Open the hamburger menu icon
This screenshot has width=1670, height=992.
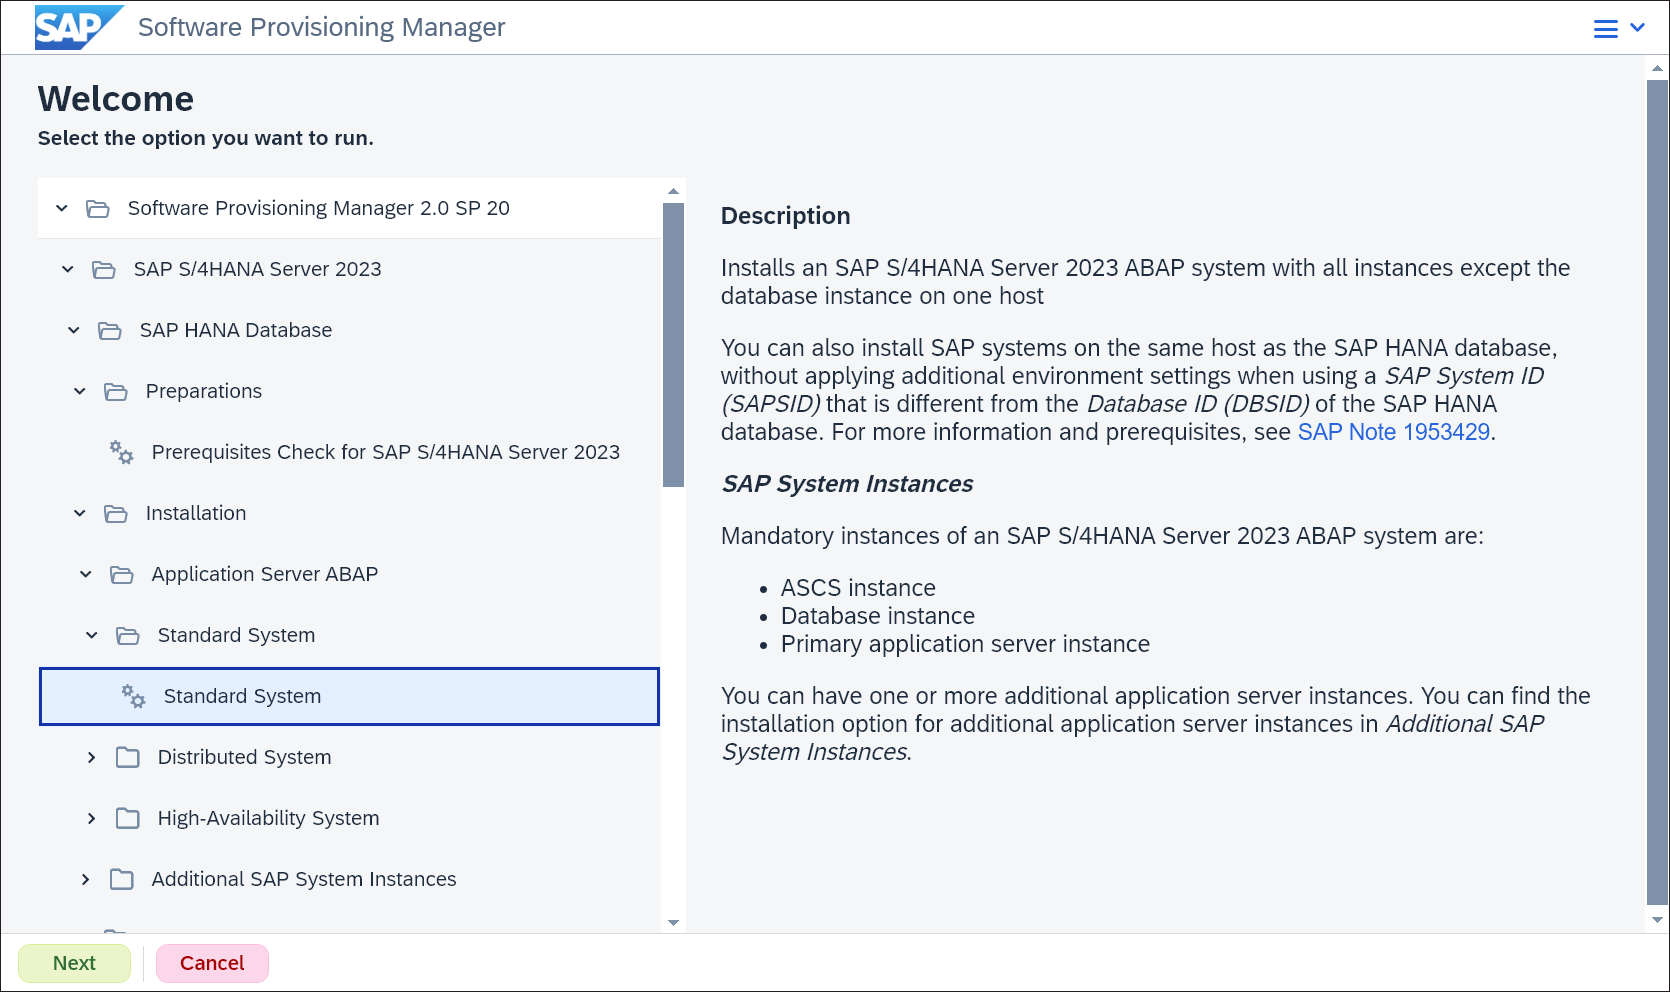pos(1605,29)
